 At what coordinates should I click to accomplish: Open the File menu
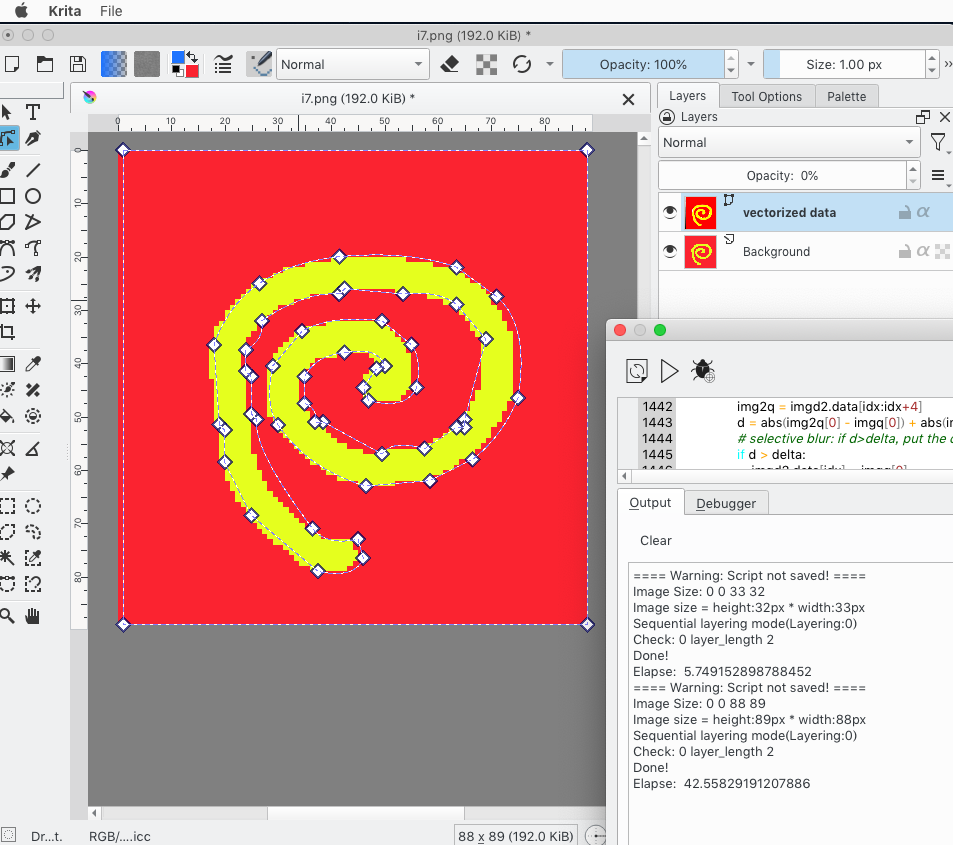(111, 11)
